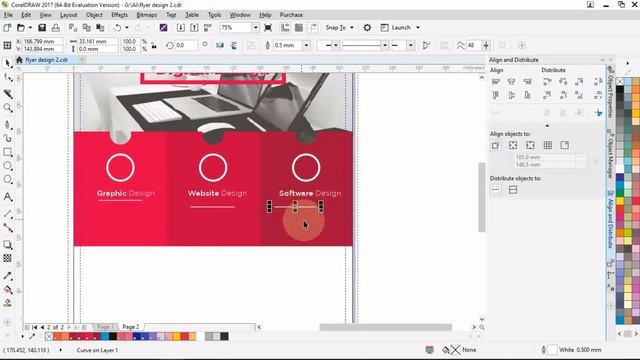Click Align center horizontally icon
The width and height of the screenshot is (640, 360).
(x=511, y=82)
